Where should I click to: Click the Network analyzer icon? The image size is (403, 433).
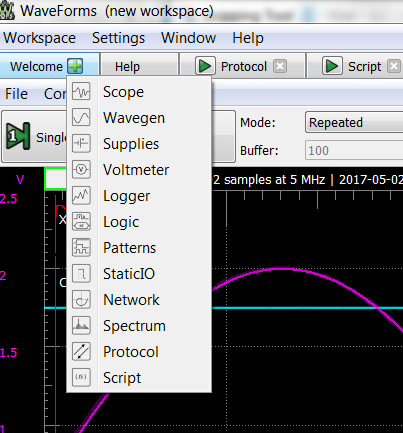click(81, 300)
